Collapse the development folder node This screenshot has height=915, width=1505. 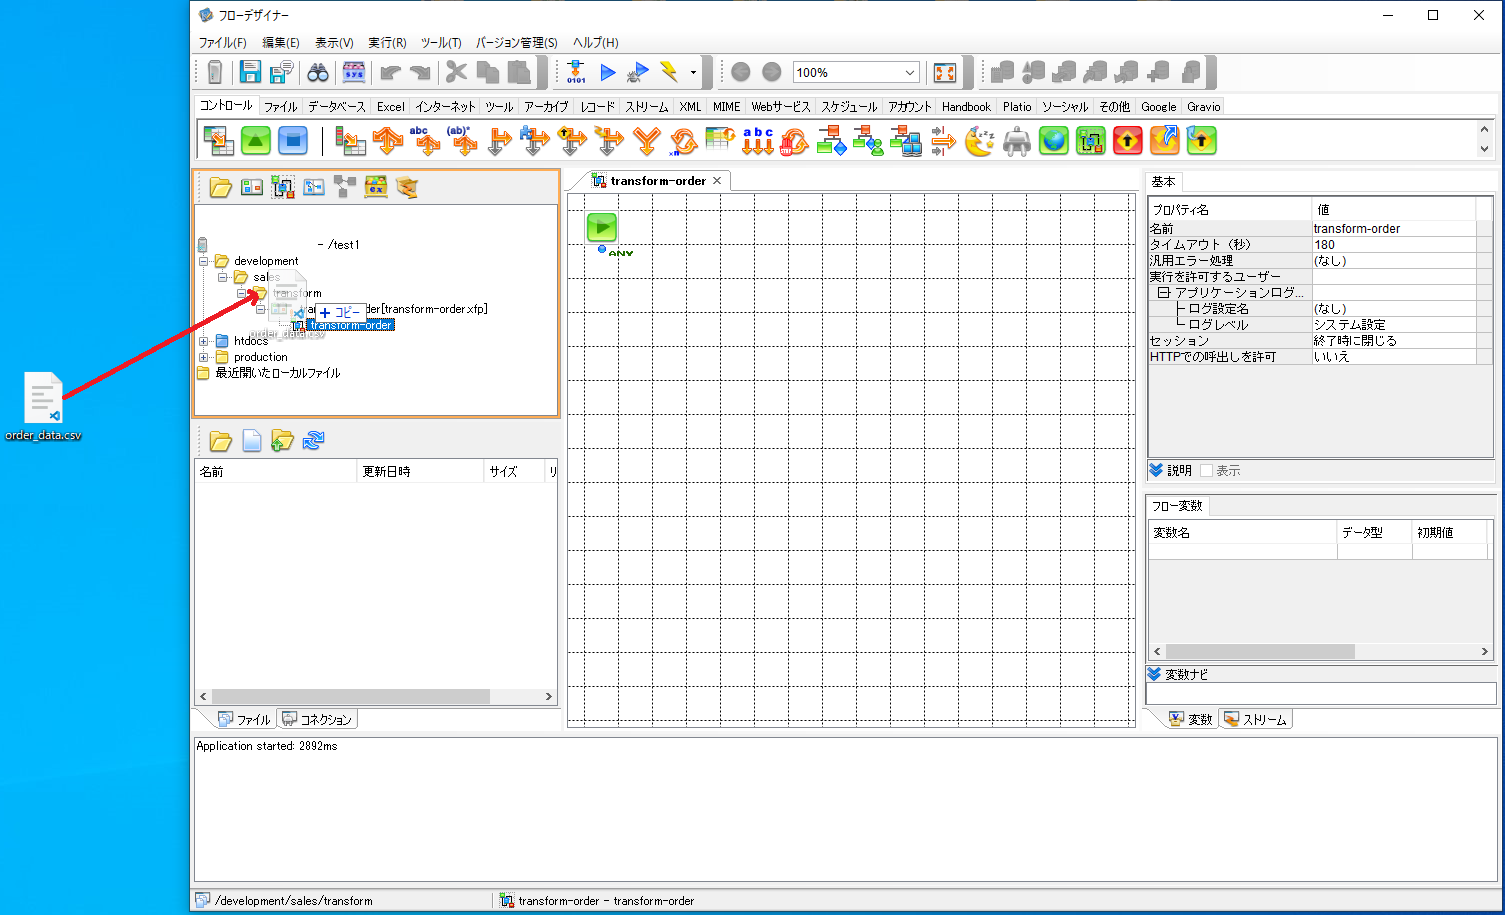pos(204,261)
